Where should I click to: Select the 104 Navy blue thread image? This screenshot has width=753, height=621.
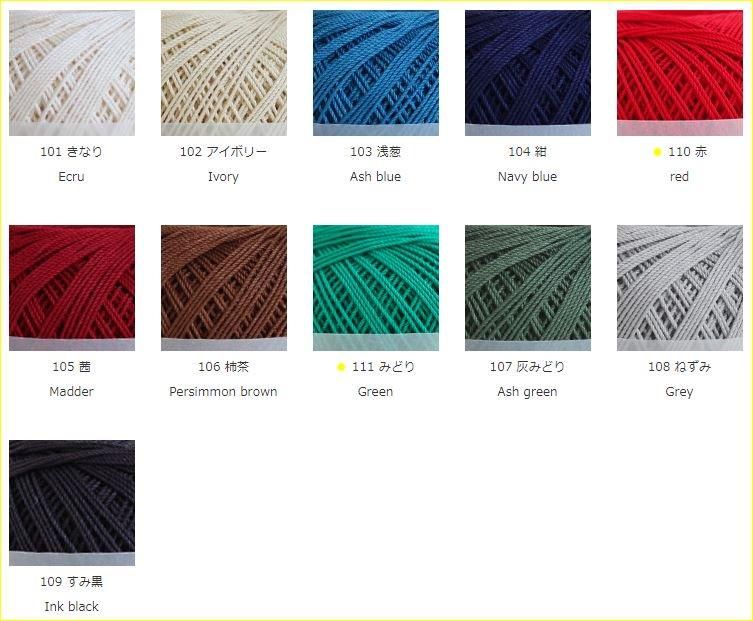click(528, 73)
